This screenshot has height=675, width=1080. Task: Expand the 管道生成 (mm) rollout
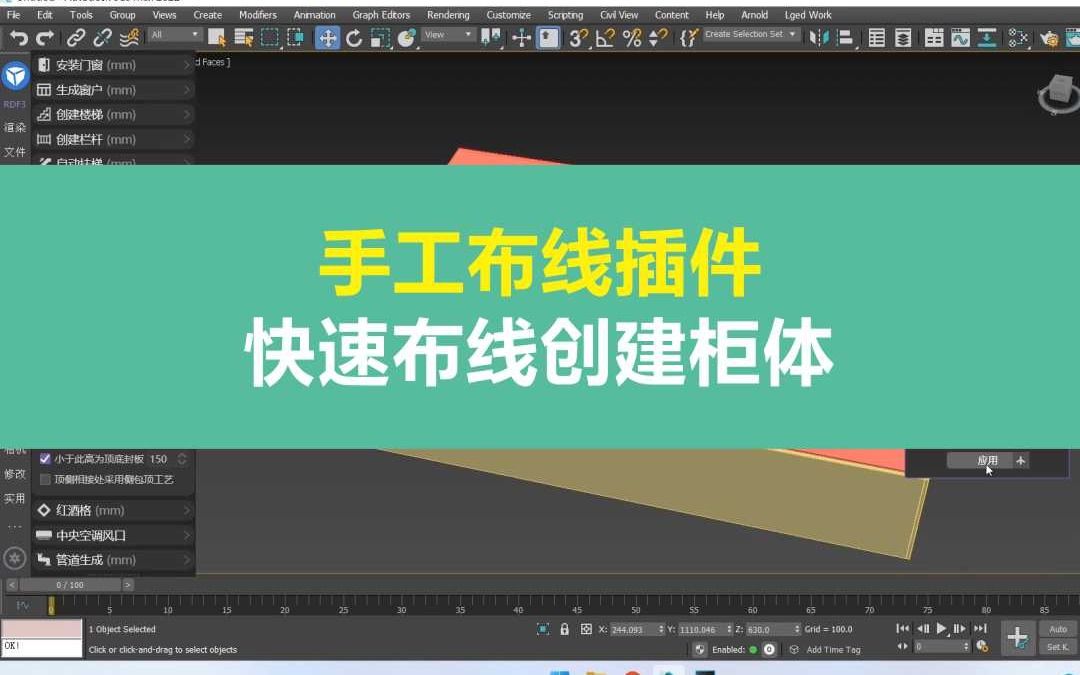pyautogui.click(x=114, y=560)
